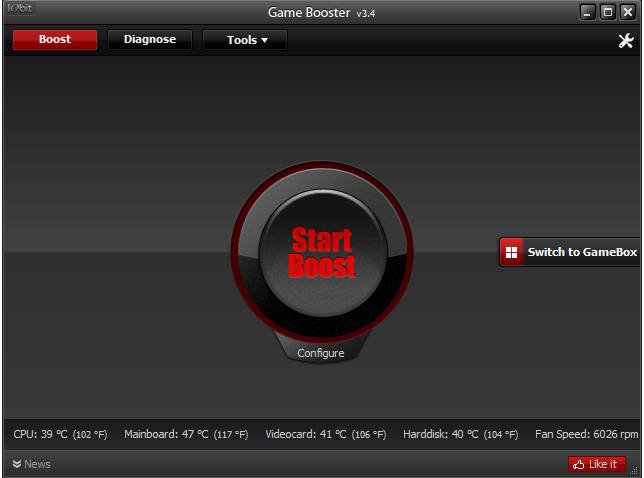Click Switch to GameBox button

(x=570, y=252)
